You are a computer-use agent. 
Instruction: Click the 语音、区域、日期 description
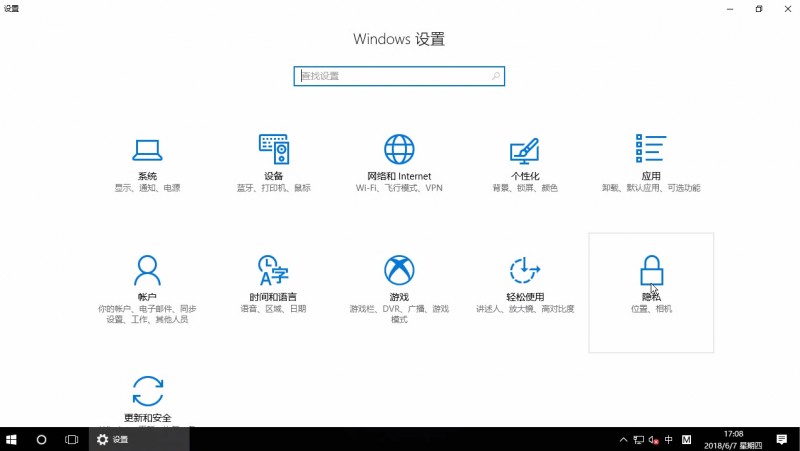tap(273, 309)
